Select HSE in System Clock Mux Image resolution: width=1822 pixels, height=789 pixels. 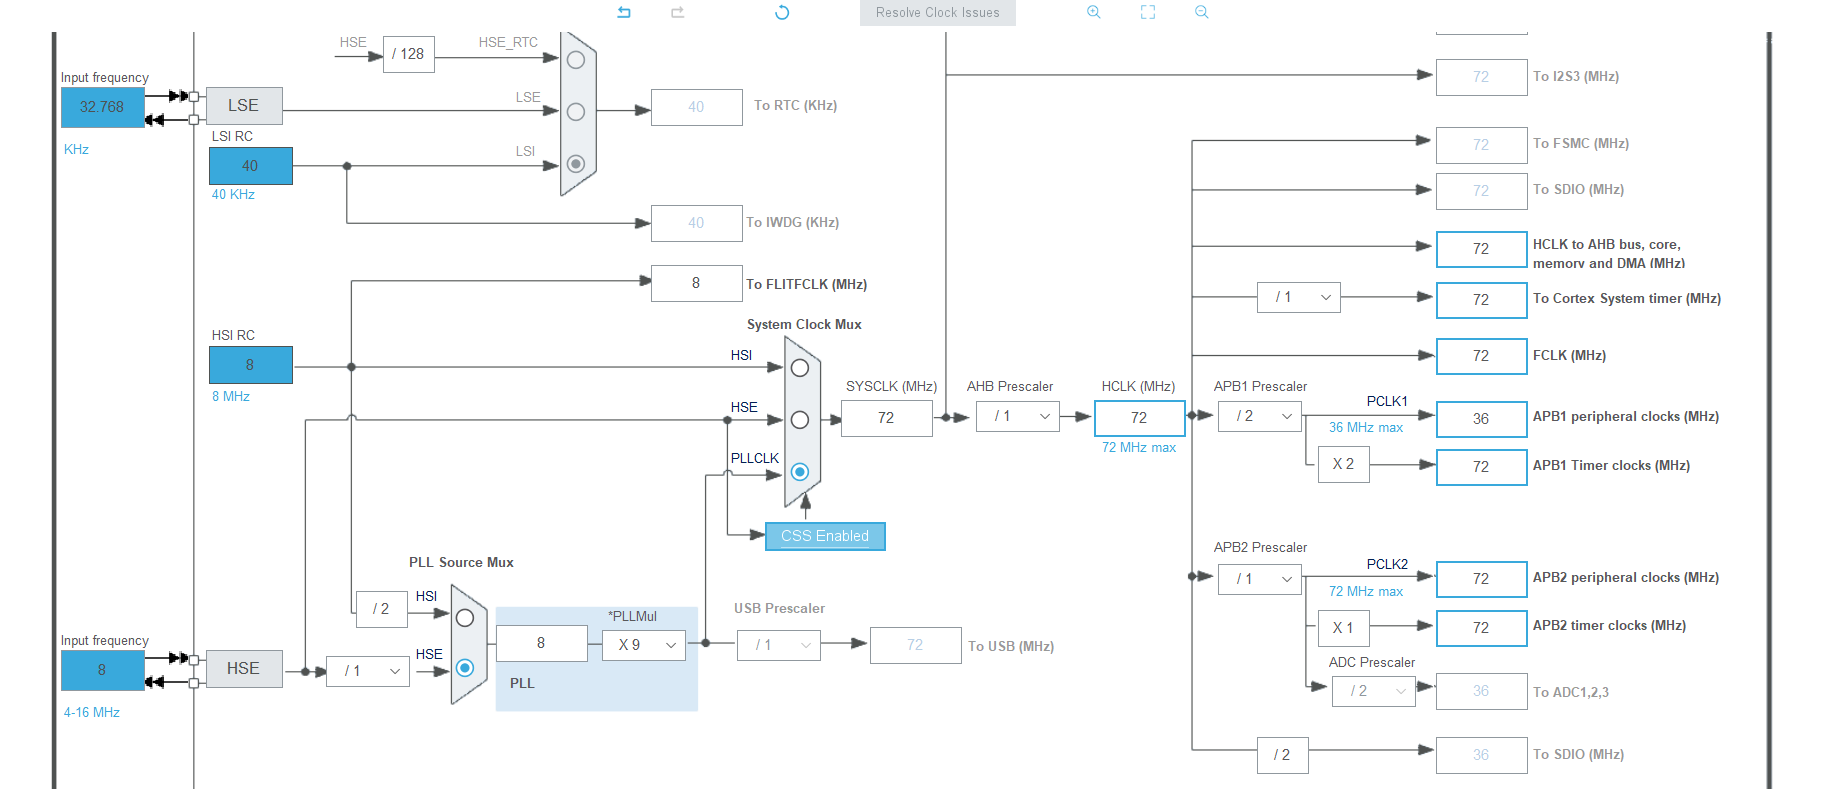(x=800, y=420)
